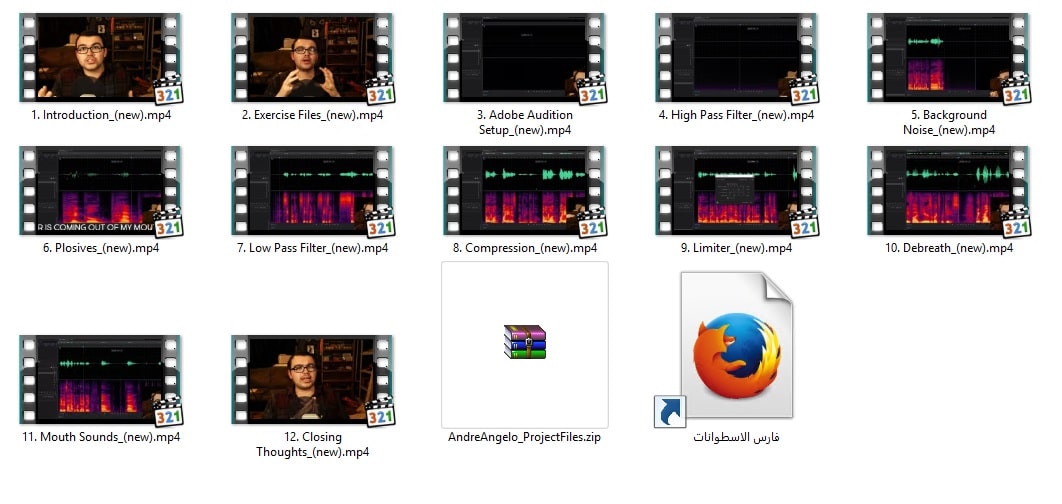Viewport: 1062px width, 504px height.
Task: Click the file name "AndreAngelo_ProjectFiles.zip"
Action: click(524, 437)
